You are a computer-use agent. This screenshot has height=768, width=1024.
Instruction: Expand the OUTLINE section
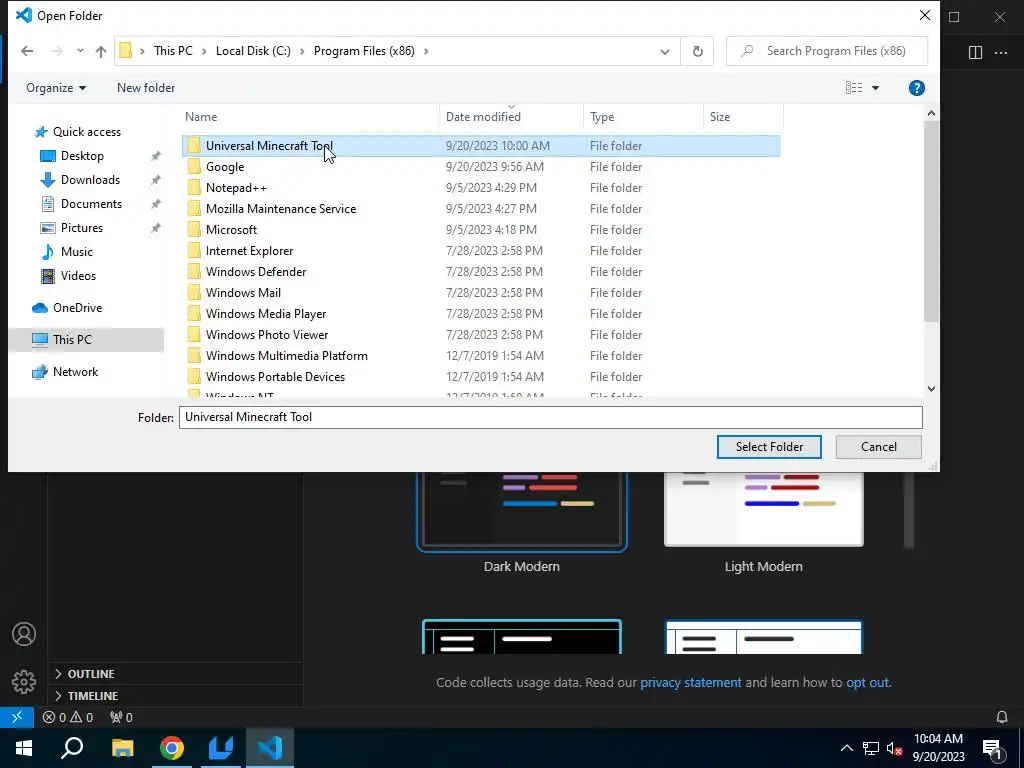[x=175, y=674]
